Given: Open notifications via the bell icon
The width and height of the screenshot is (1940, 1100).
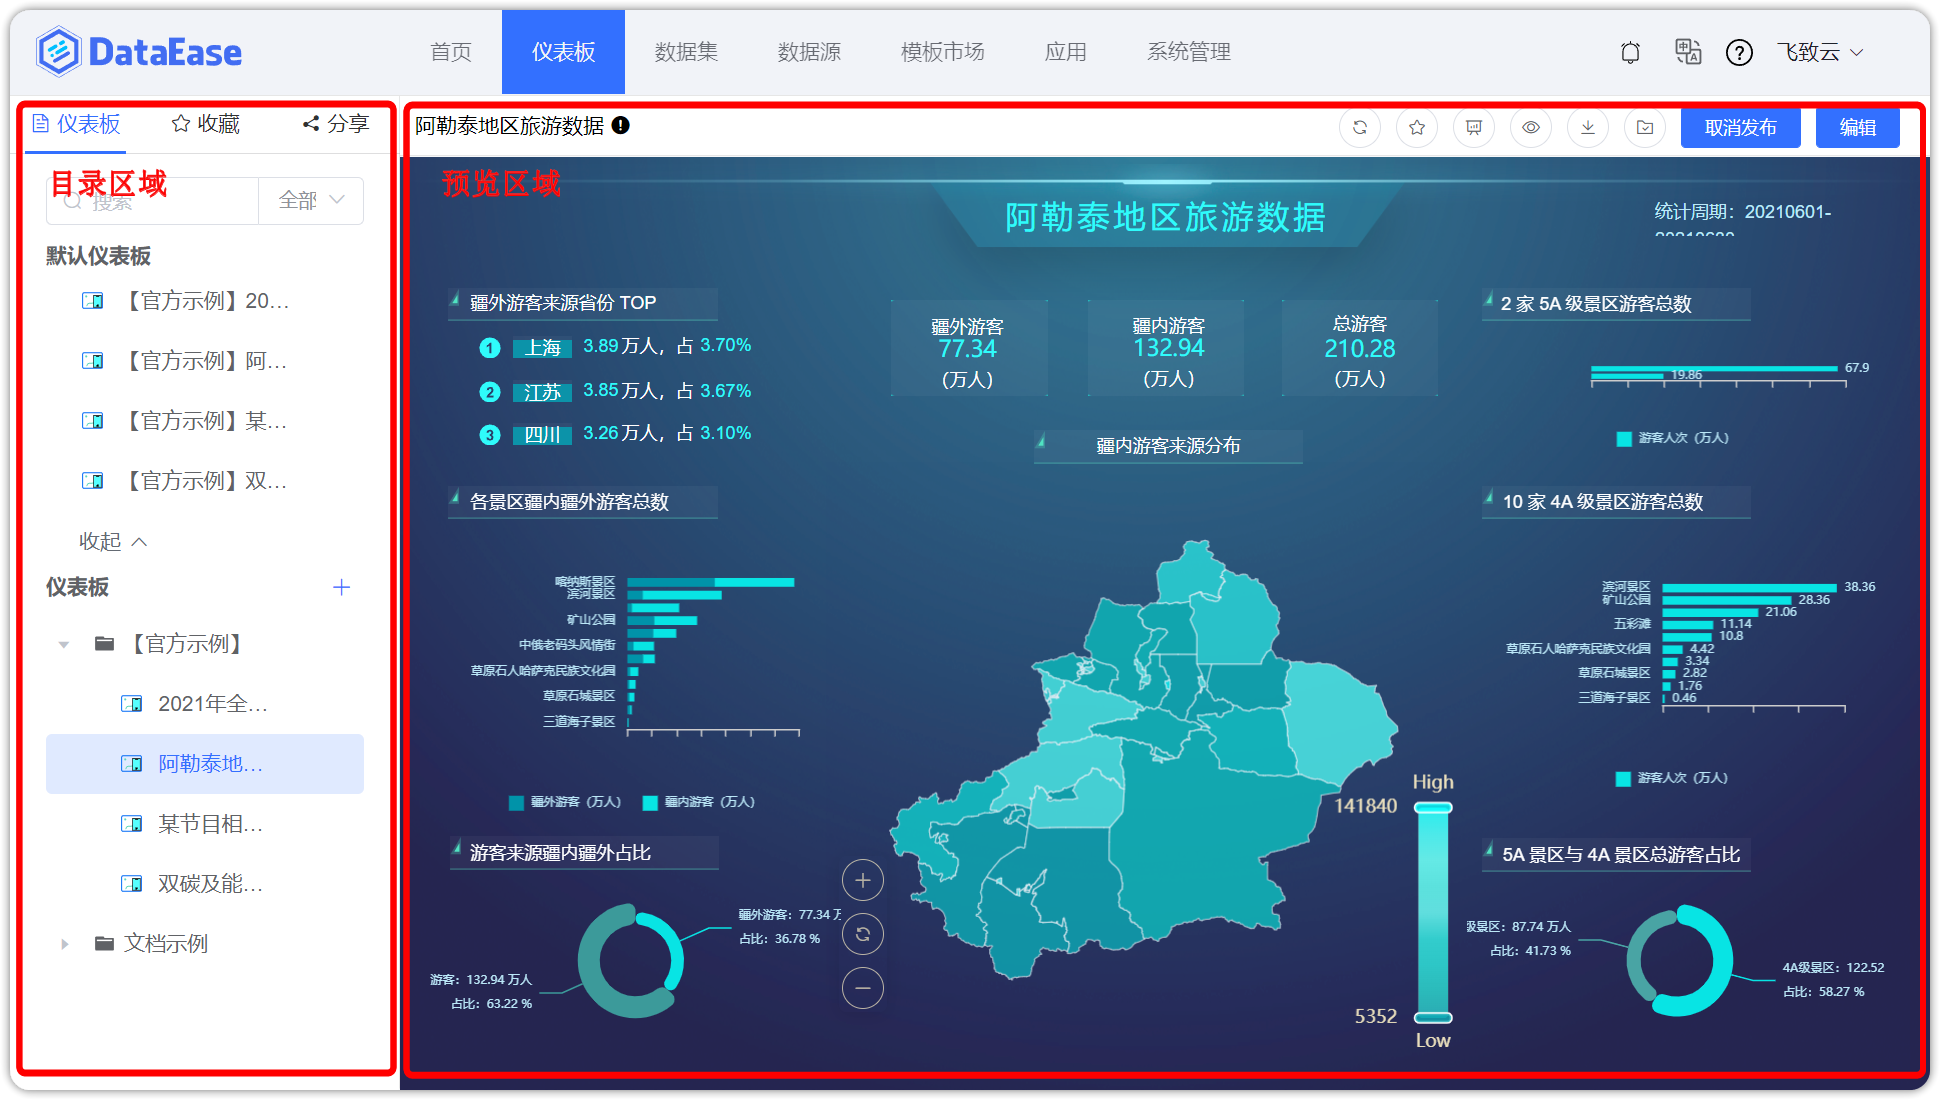Looking at the screenshot, I should [1630, 52].
